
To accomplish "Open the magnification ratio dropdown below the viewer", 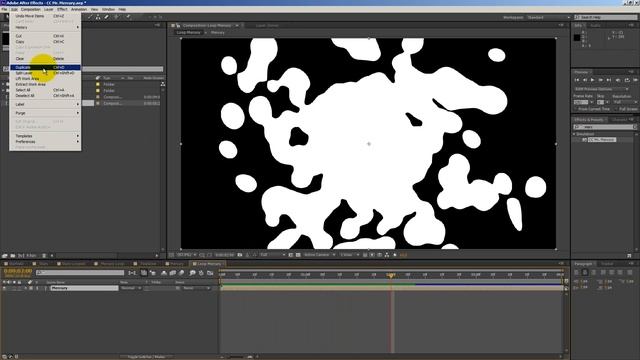I will click(x=186, y=255).
